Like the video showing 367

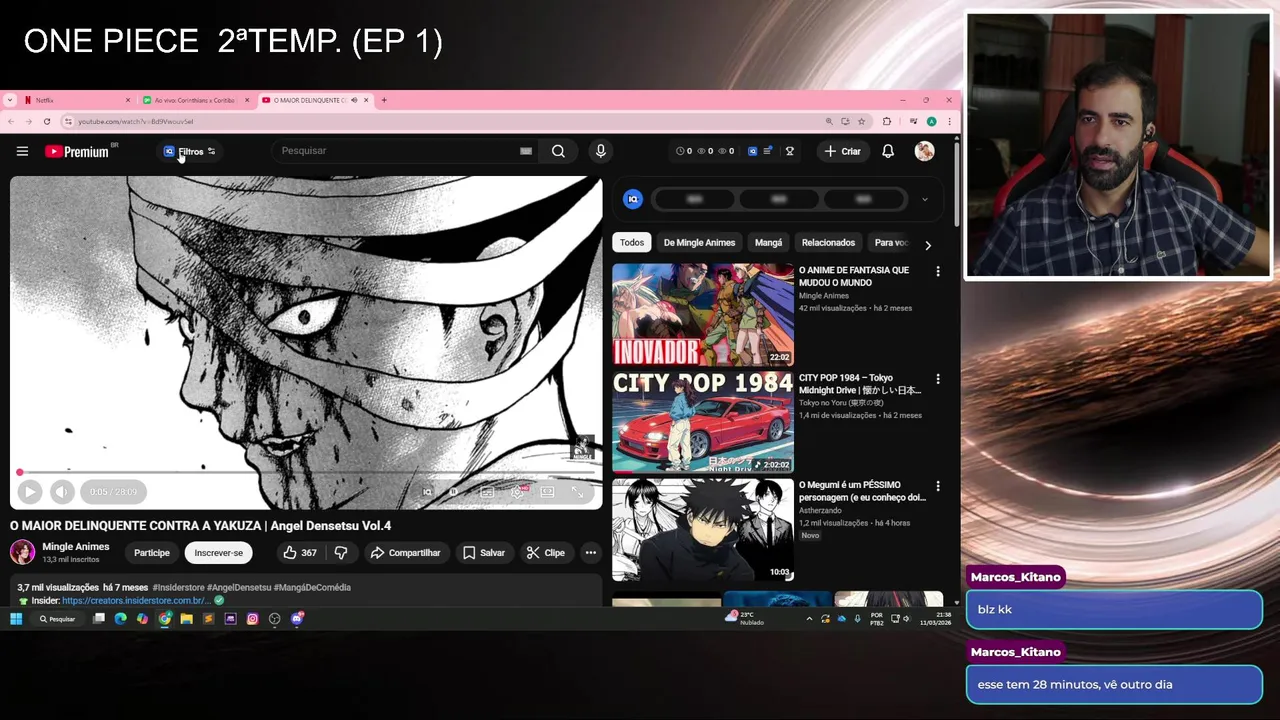300,553
